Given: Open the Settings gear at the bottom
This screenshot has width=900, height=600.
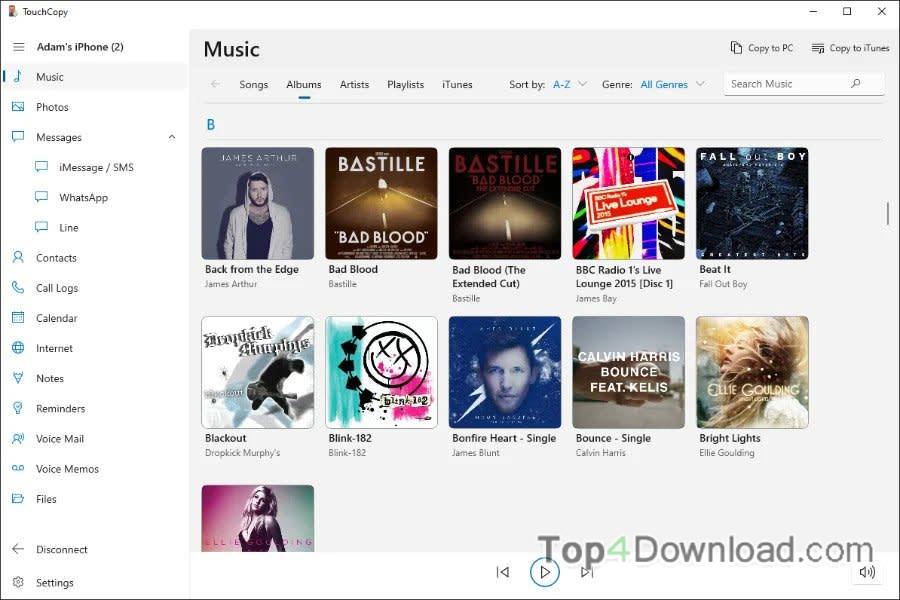Looking at the screenshot, I should (x=18, y=582).
